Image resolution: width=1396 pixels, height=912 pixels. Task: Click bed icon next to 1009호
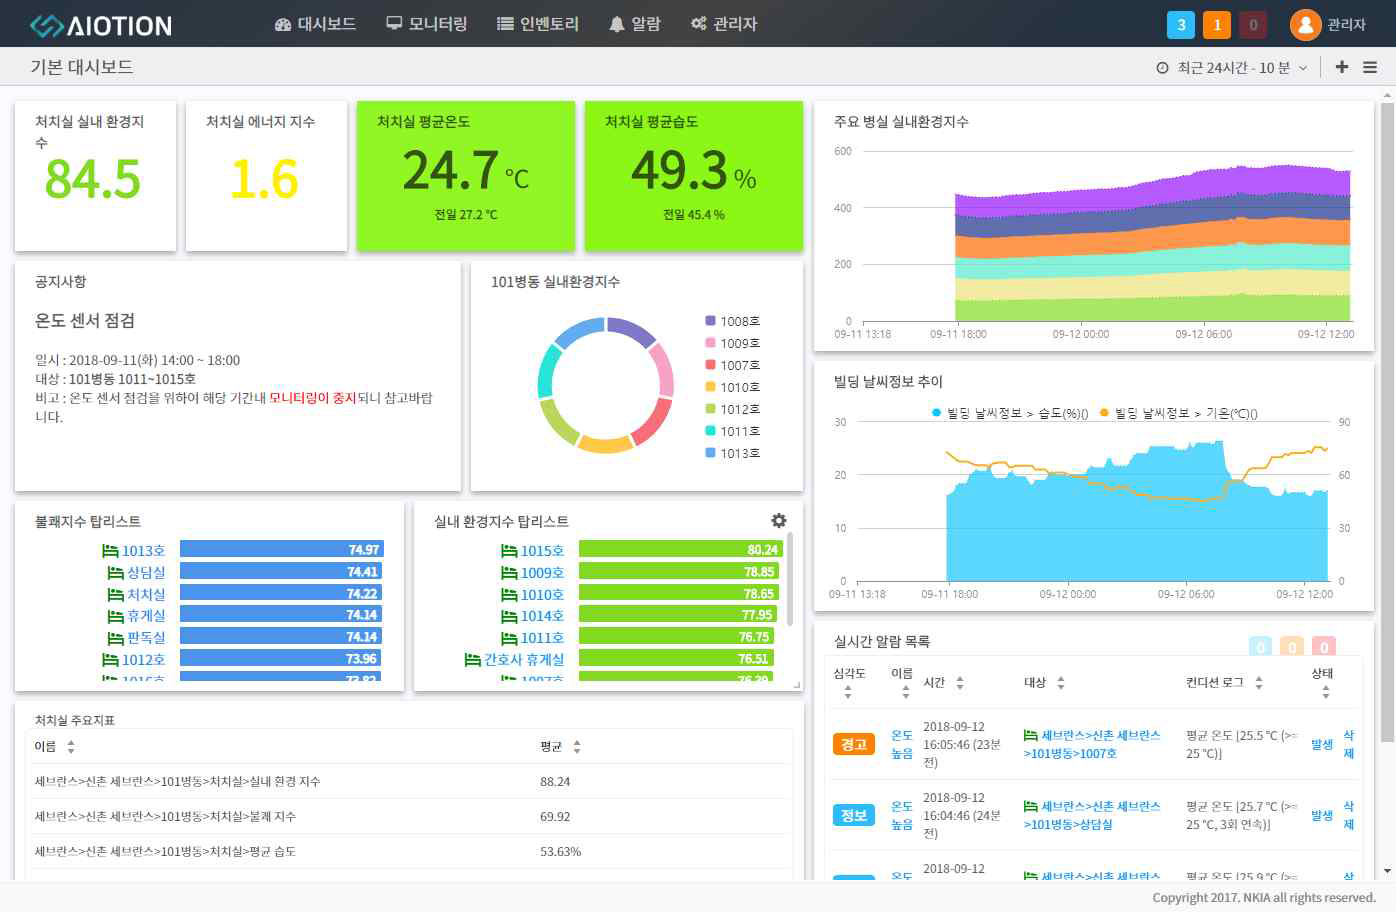(x=509, y=573)
